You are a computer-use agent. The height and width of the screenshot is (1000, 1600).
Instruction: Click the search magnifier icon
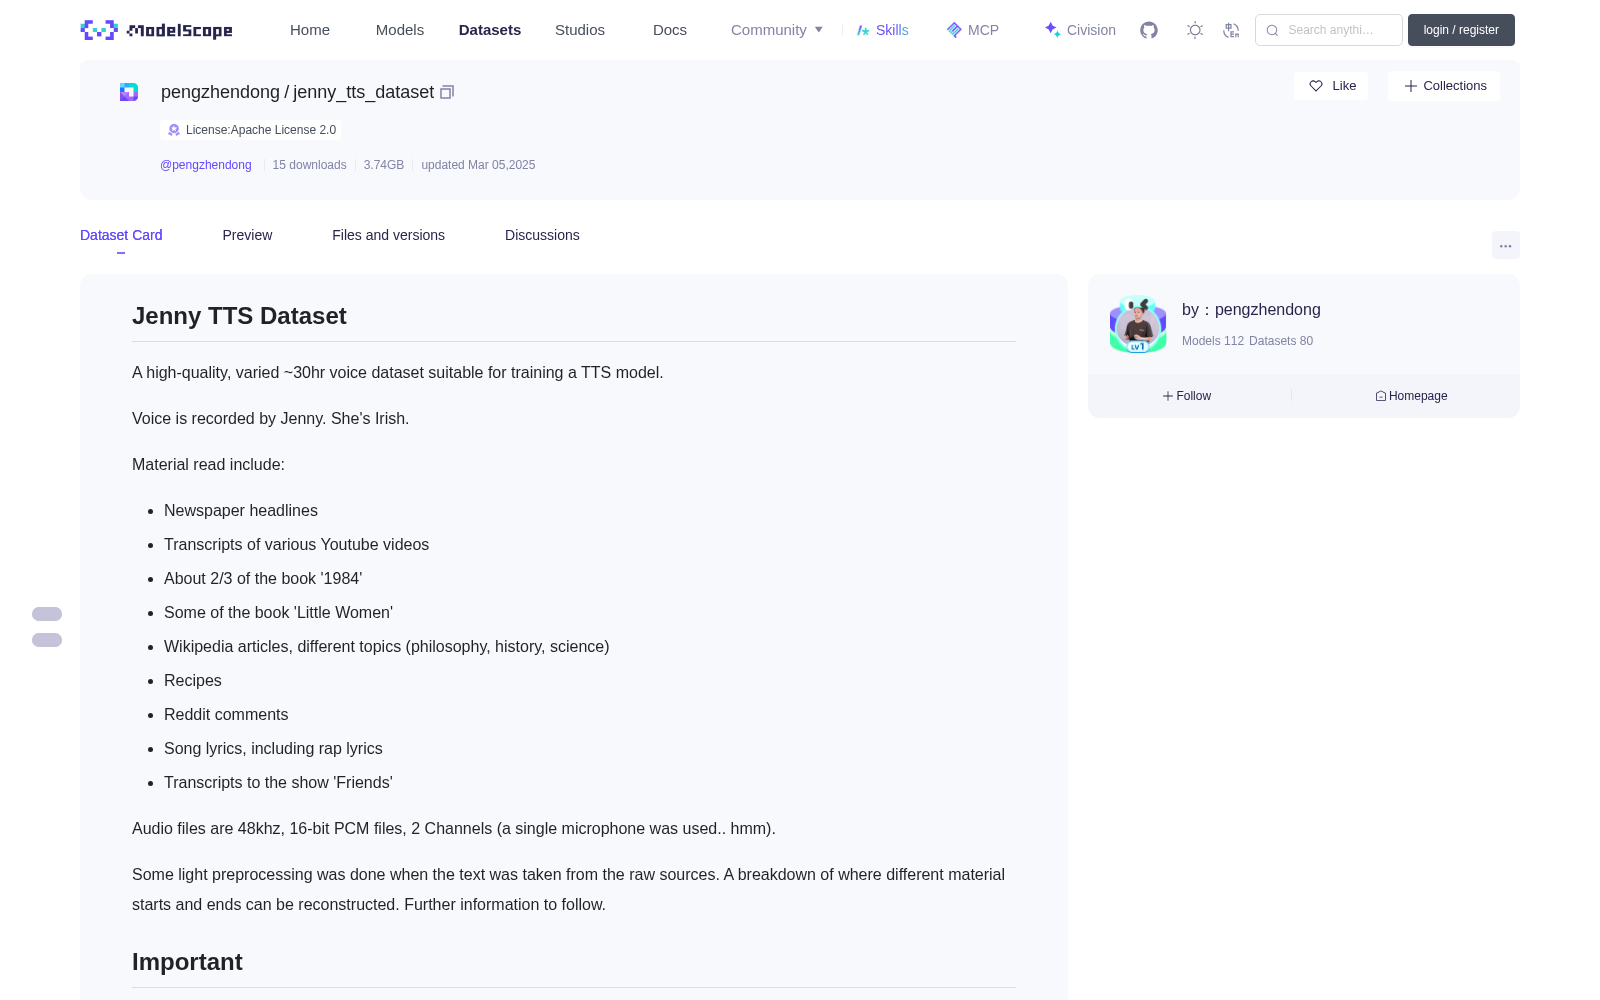[1272, 30]
